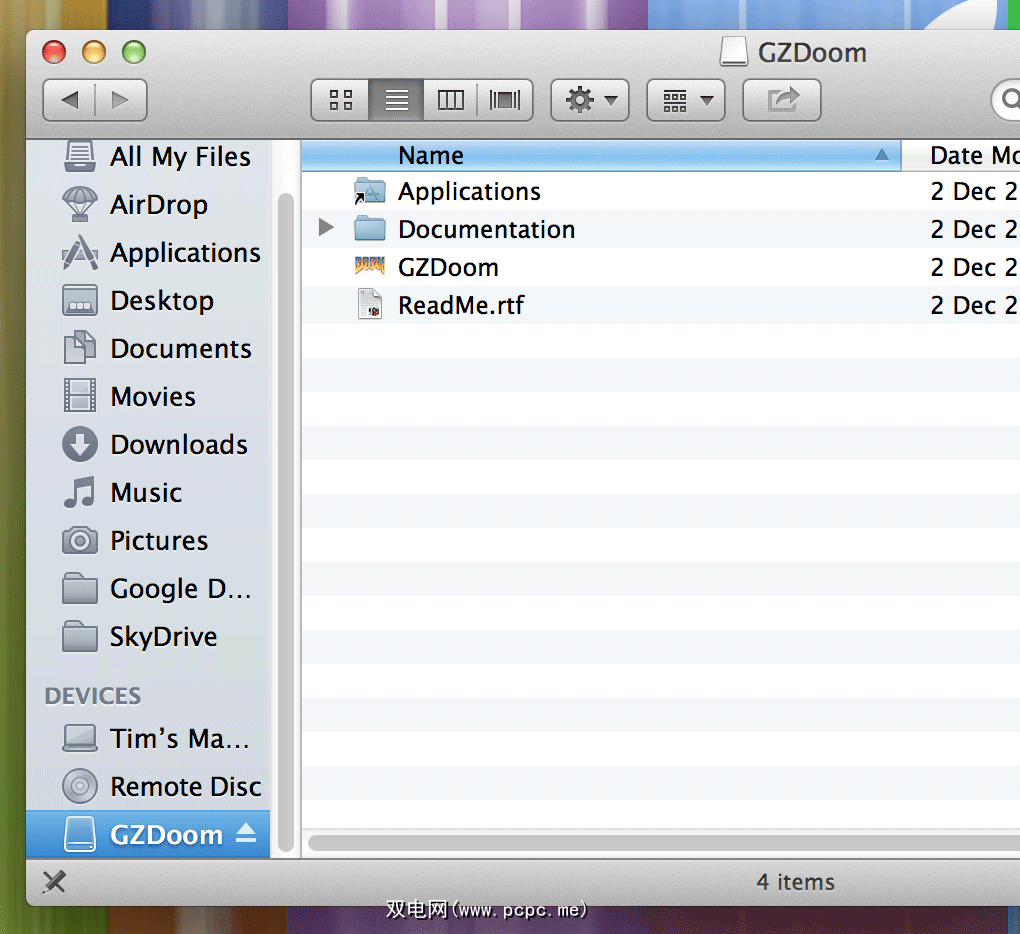The image size is (1020, 934).
Task: Switch to list view
Action: pos(396,100)
